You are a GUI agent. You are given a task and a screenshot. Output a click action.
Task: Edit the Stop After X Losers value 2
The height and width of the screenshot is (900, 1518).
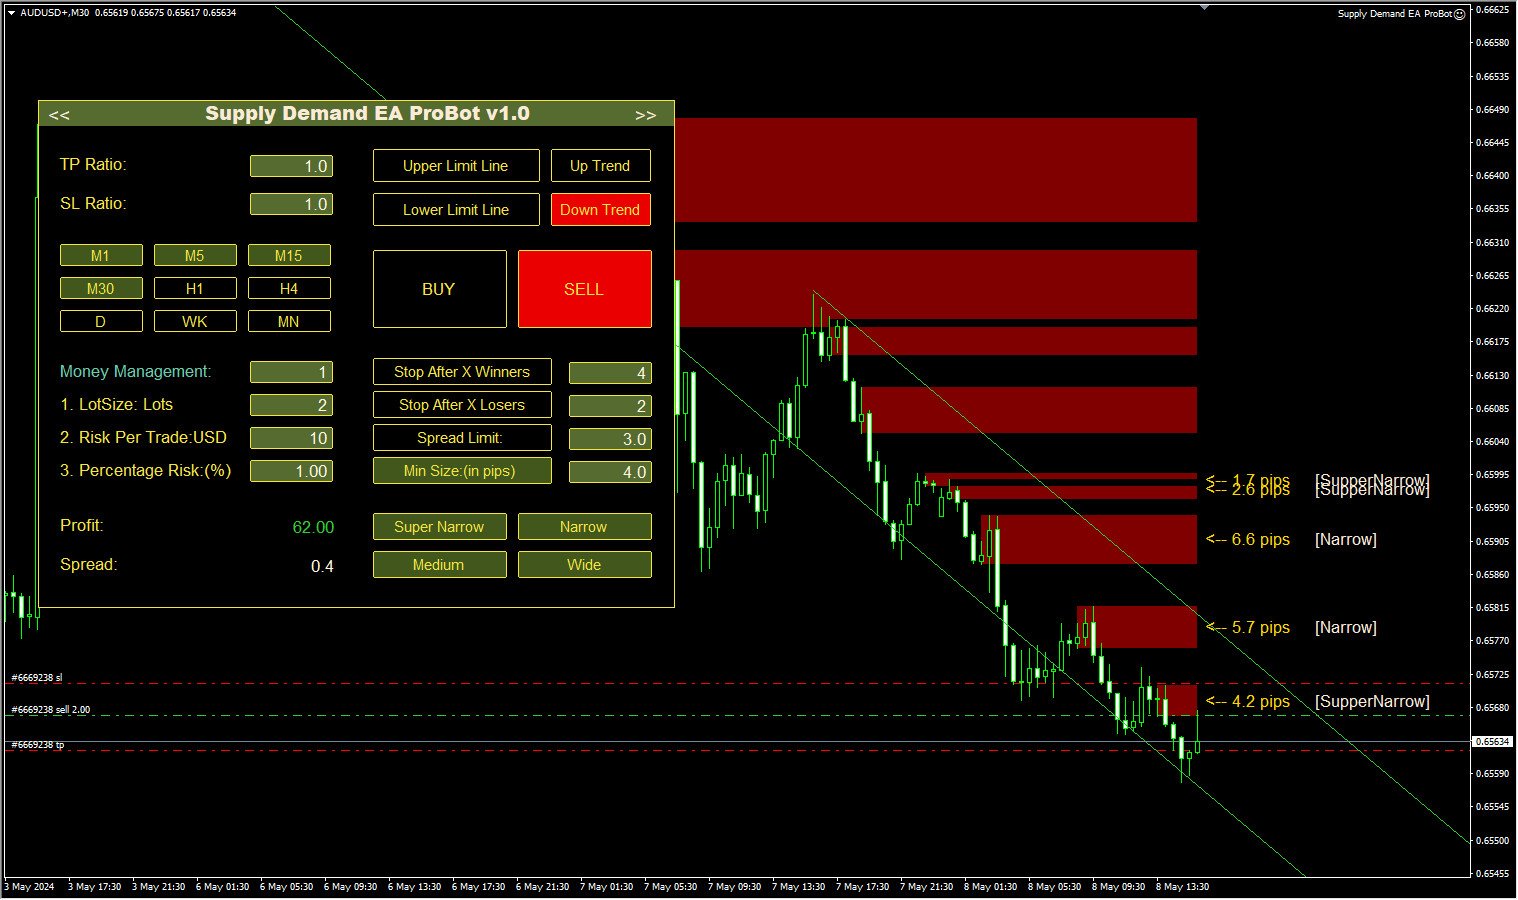point(610,406)
